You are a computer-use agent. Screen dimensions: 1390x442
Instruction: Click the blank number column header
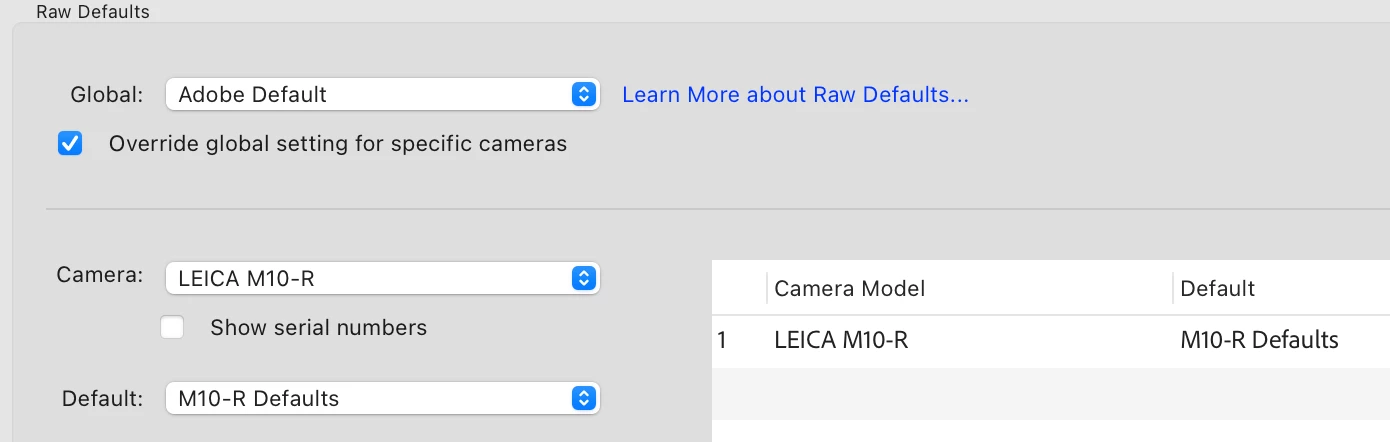[739, 288]
